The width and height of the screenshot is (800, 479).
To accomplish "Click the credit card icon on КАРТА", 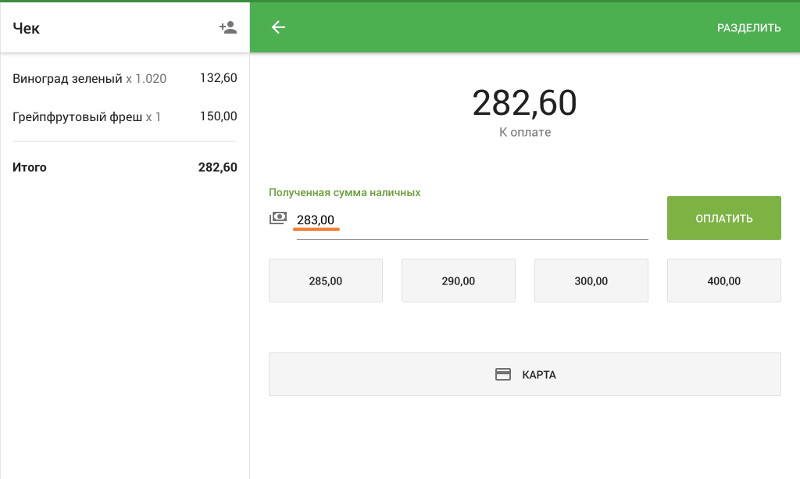I will click(503, 375).
